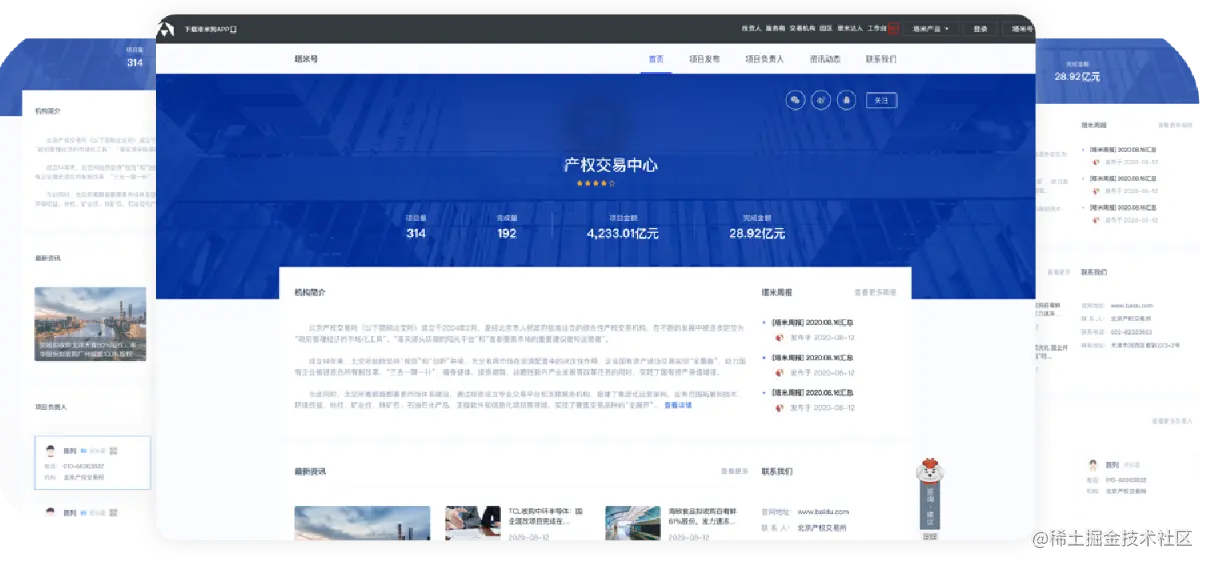This screenshot has width=1210, height=566.
Task: Click the 海欣食品 article thumbnail
Action: coord(633,523)
